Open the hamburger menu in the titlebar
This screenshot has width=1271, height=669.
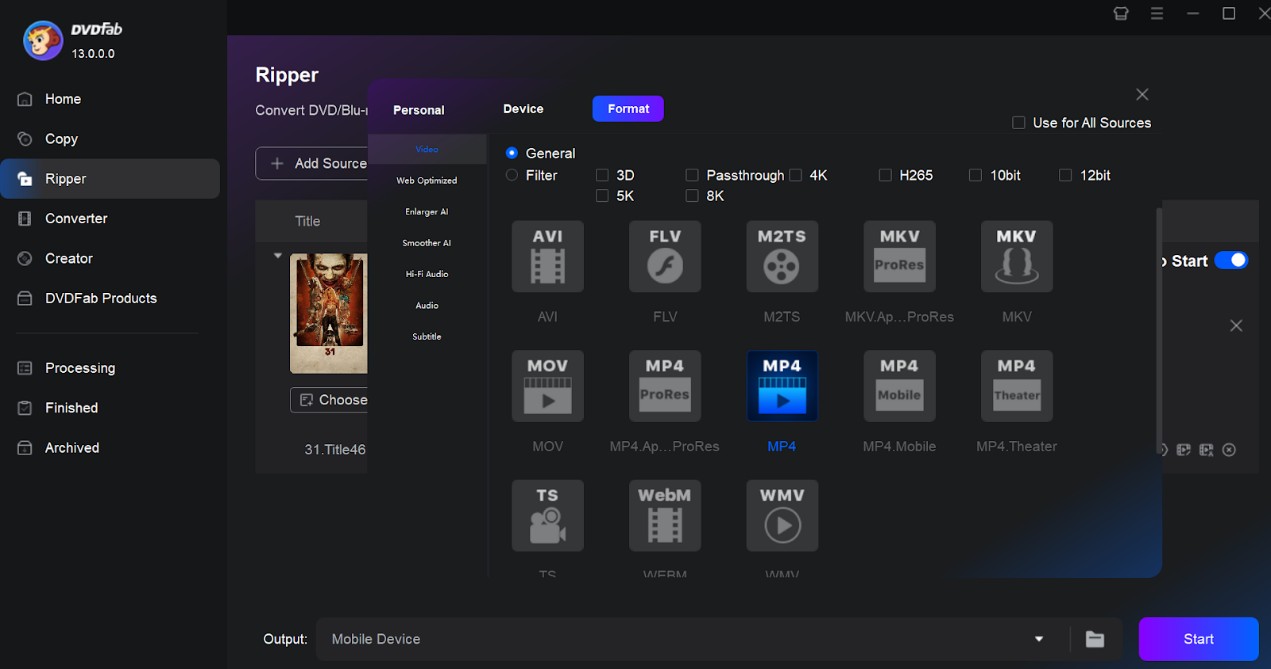(1157, 13)
